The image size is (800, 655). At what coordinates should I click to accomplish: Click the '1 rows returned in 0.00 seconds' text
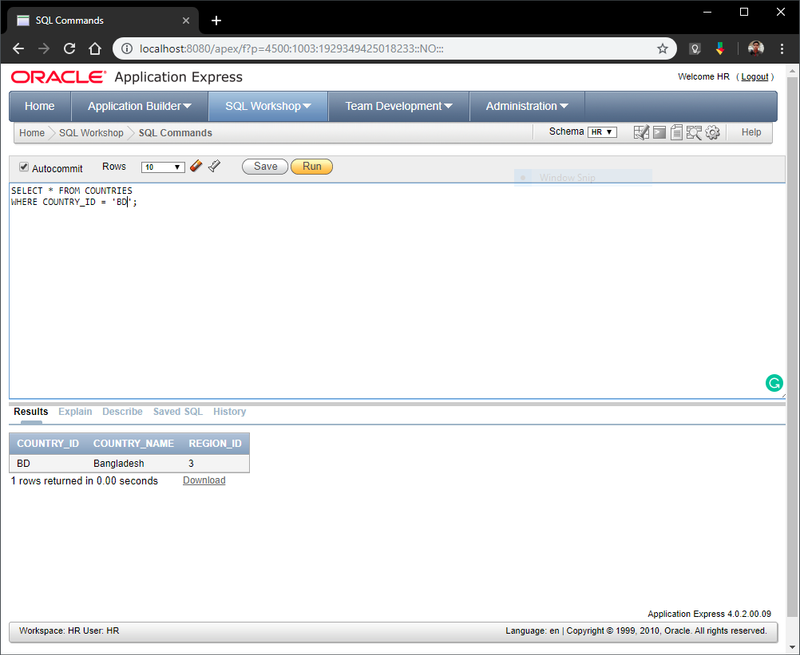click(x=85, y=481)
